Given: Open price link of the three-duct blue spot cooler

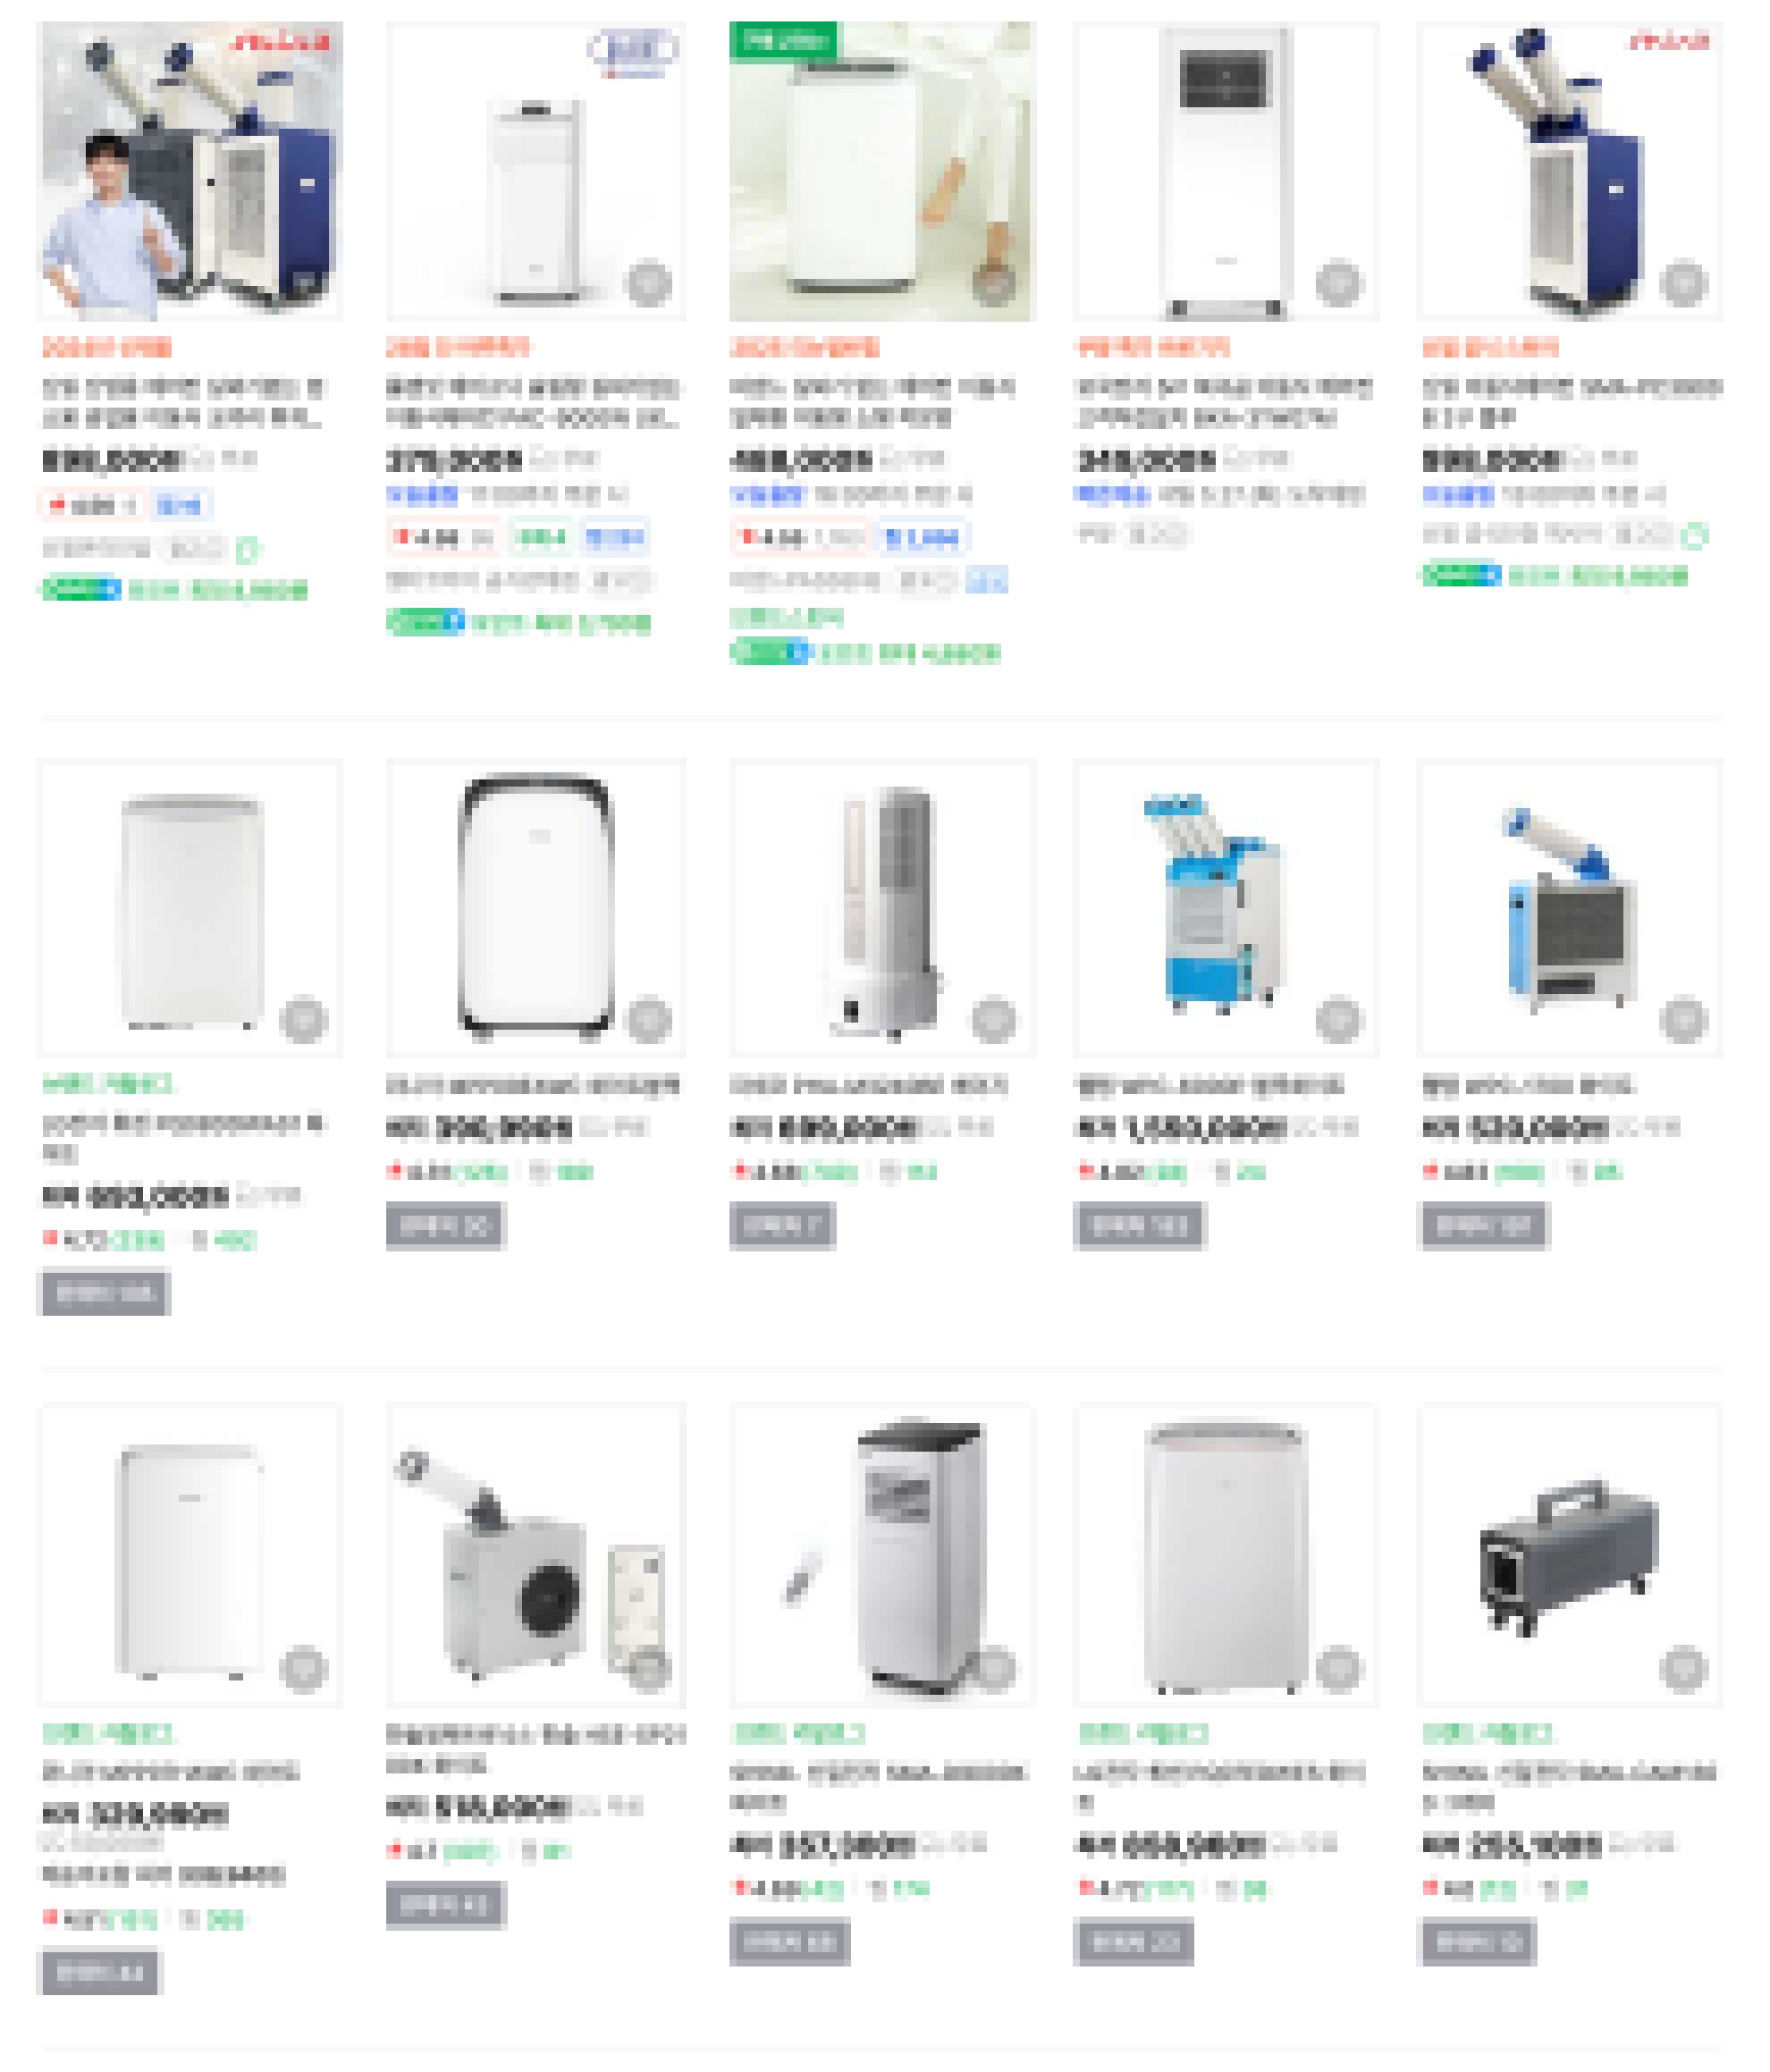Looking at the screenshot, I should (x=1180, y=1129).
